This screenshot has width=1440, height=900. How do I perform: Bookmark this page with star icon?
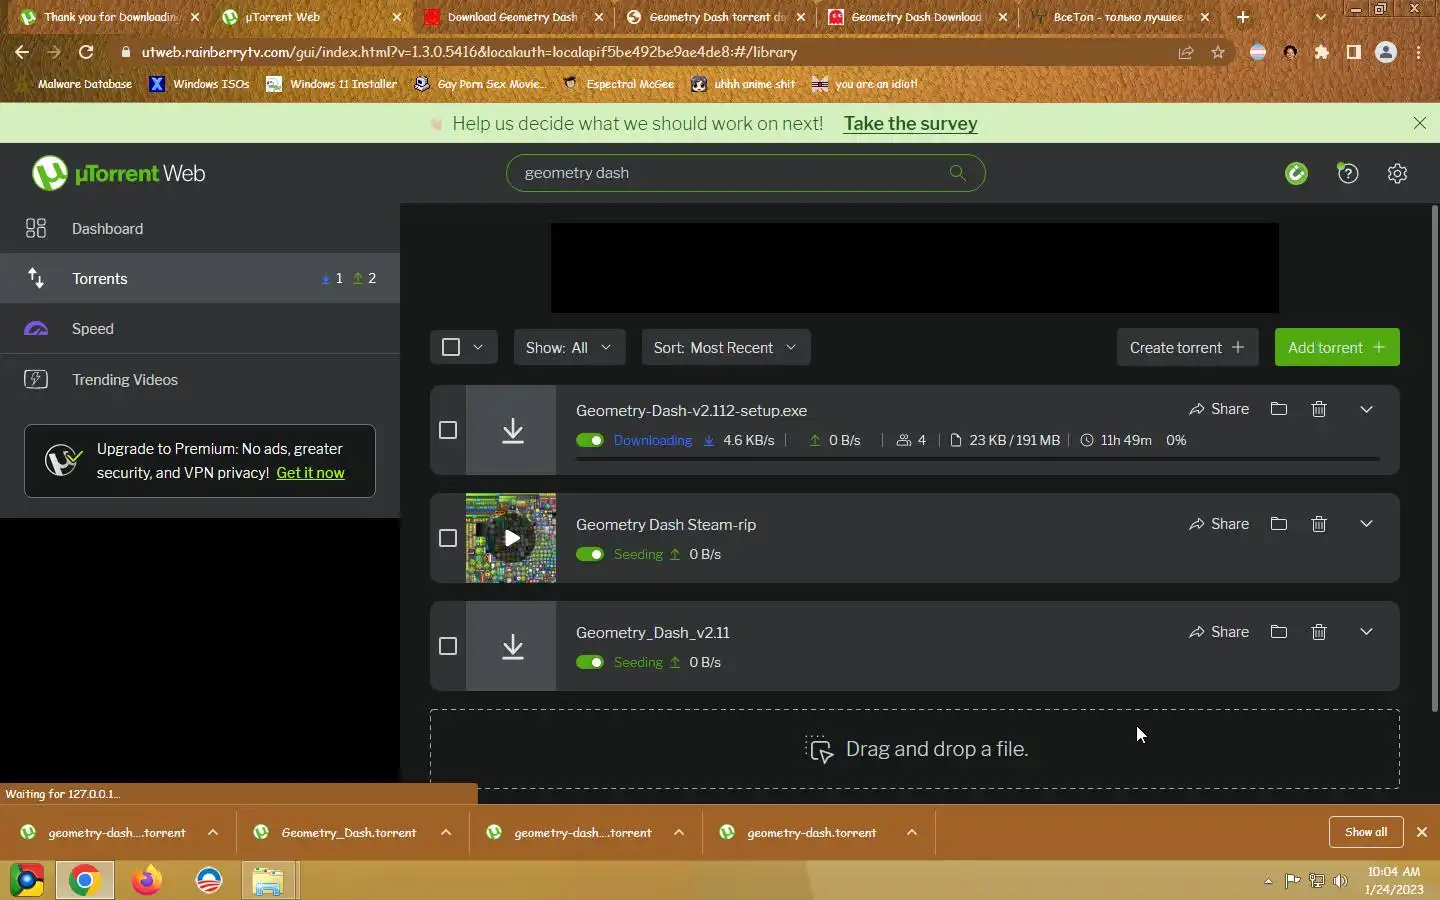click(x=1218, y=52)
